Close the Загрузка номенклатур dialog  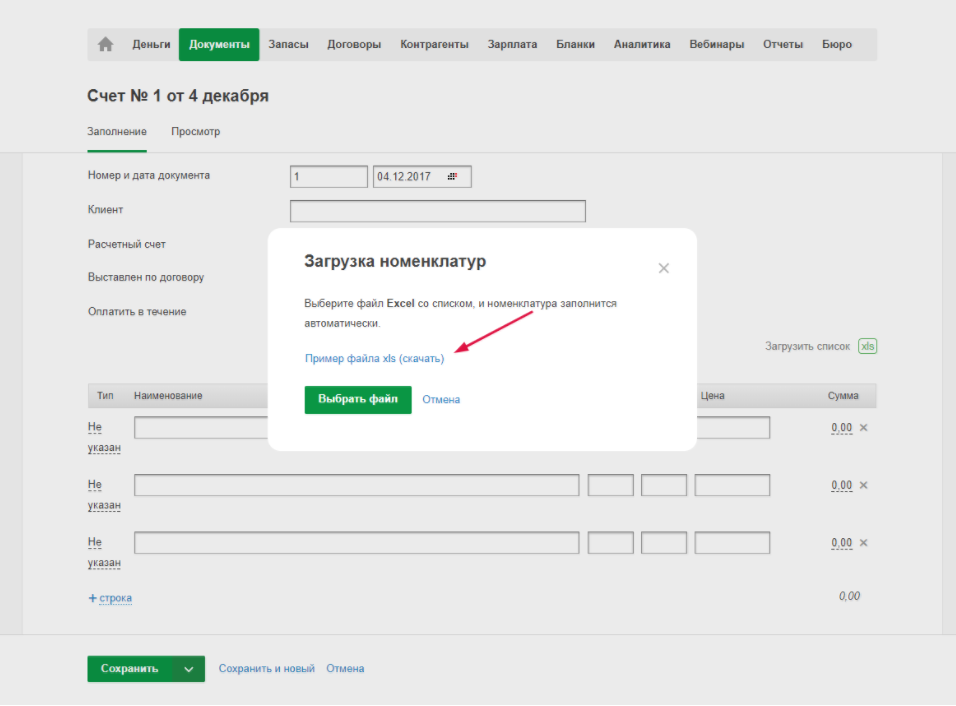pos(663,268)
